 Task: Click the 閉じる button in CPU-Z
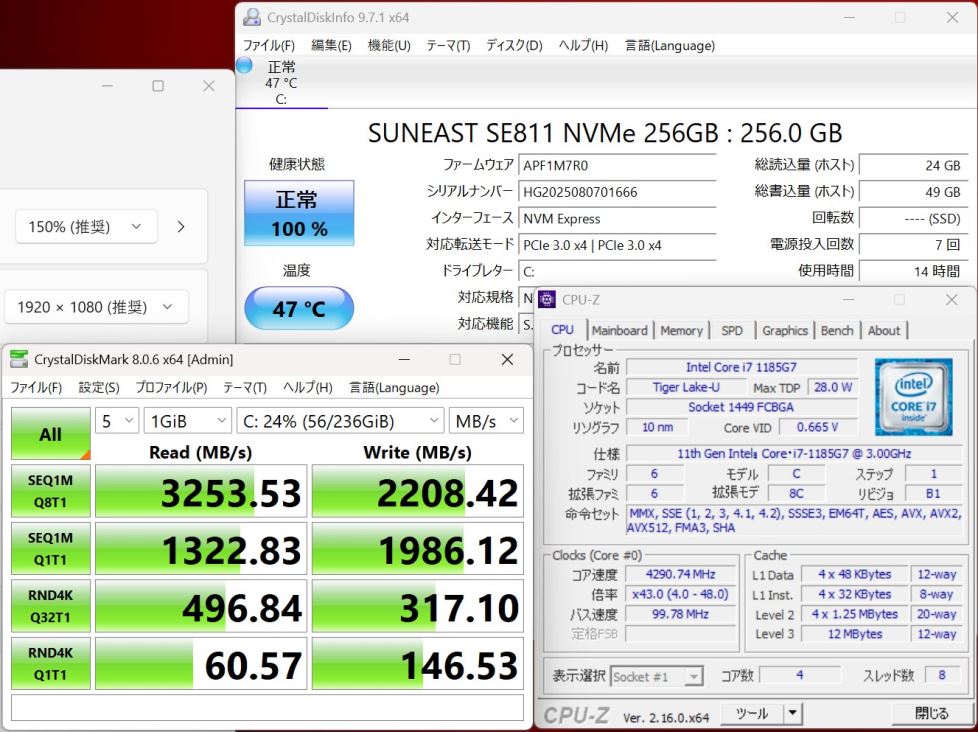tap(931, 713)
